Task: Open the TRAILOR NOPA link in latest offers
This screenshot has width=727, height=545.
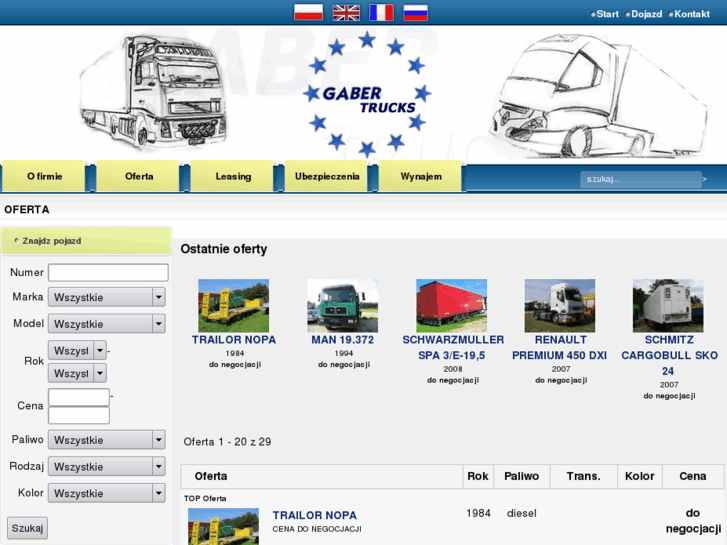Action: 234,340
